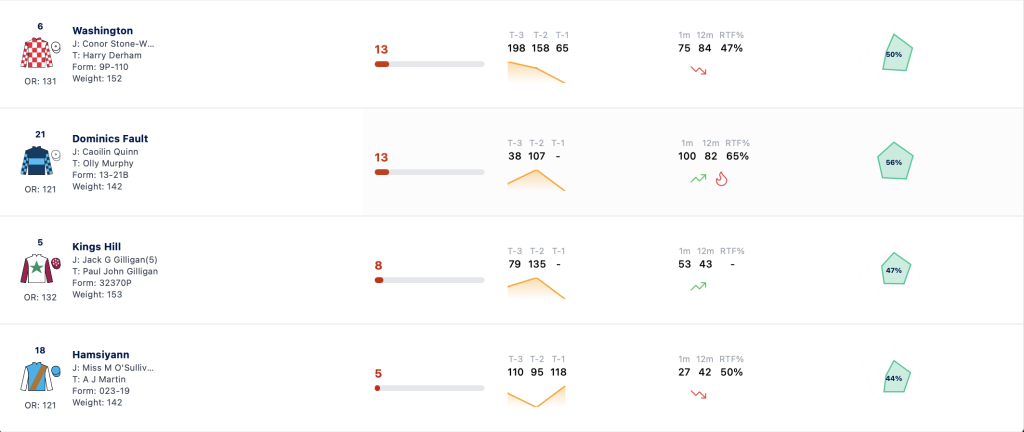Click Washington's red downward trend arrow
1024x432 pixels.
tap(699, 70)
